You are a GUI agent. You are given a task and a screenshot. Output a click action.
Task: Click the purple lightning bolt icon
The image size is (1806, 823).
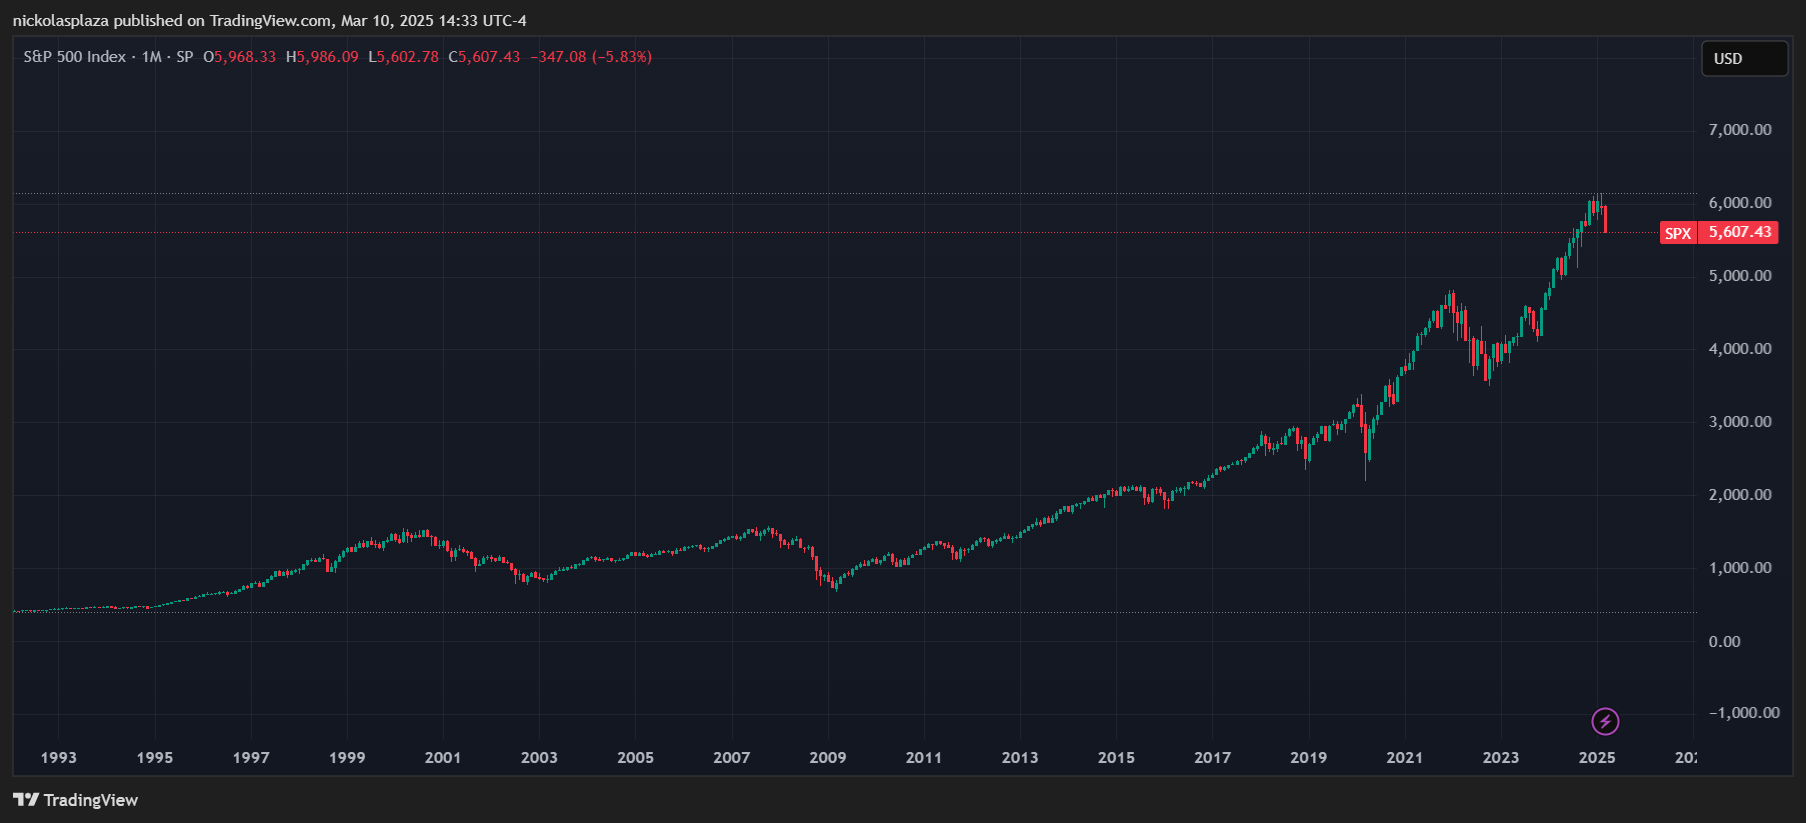[1605, 721]
